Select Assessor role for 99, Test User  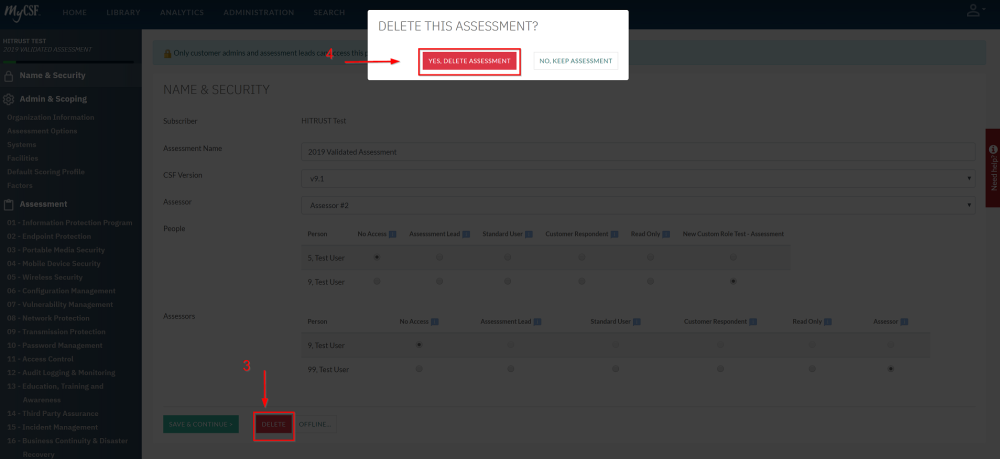[x=890, y=369]
